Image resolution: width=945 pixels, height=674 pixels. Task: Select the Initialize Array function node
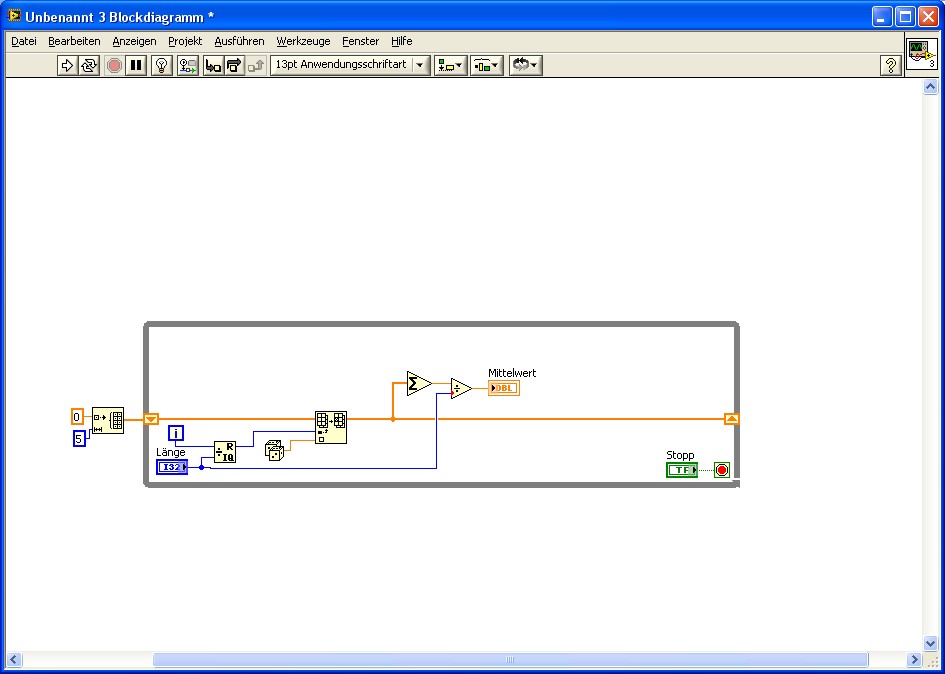coord(108,420)
